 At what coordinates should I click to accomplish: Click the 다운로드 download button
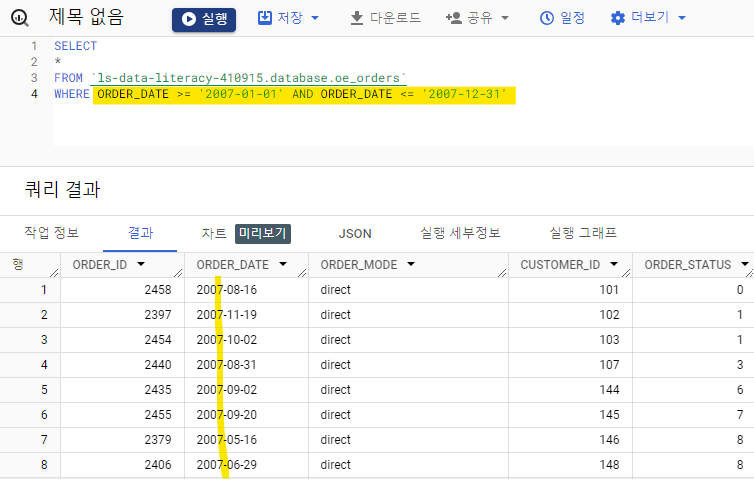pyautogui.click(x=385, y=18)
